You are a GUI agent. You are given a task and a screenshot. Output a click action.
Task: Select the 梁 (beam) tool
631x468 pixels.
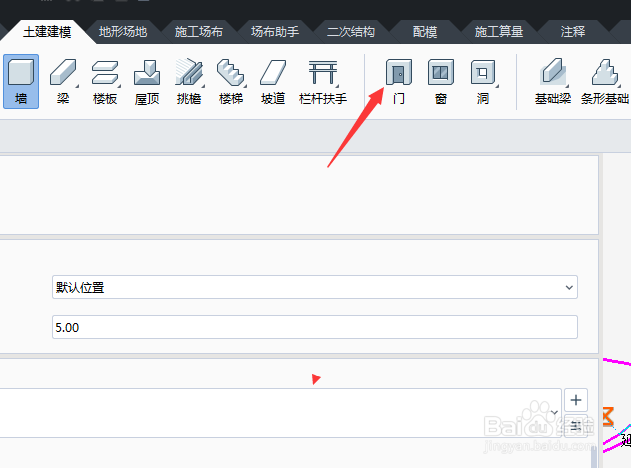click(x=63, y=82)
